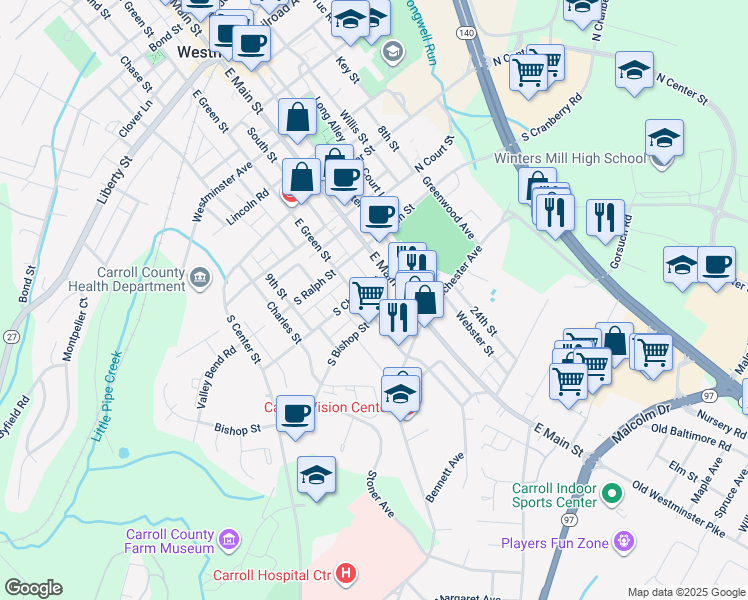Open the shopping bag marker near Long Alley
Screen dimensions: 748x600
[x=298, y=117]
